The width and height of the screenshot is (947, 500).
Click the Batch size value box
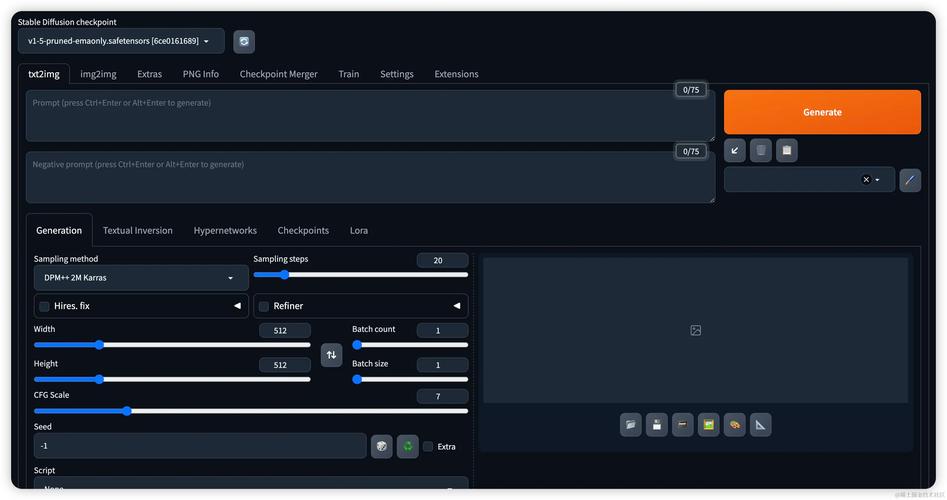pos(442,365)
